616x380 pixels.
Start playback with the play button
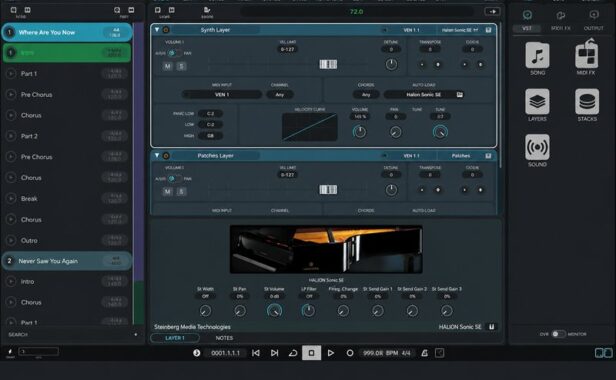point(331,353)
